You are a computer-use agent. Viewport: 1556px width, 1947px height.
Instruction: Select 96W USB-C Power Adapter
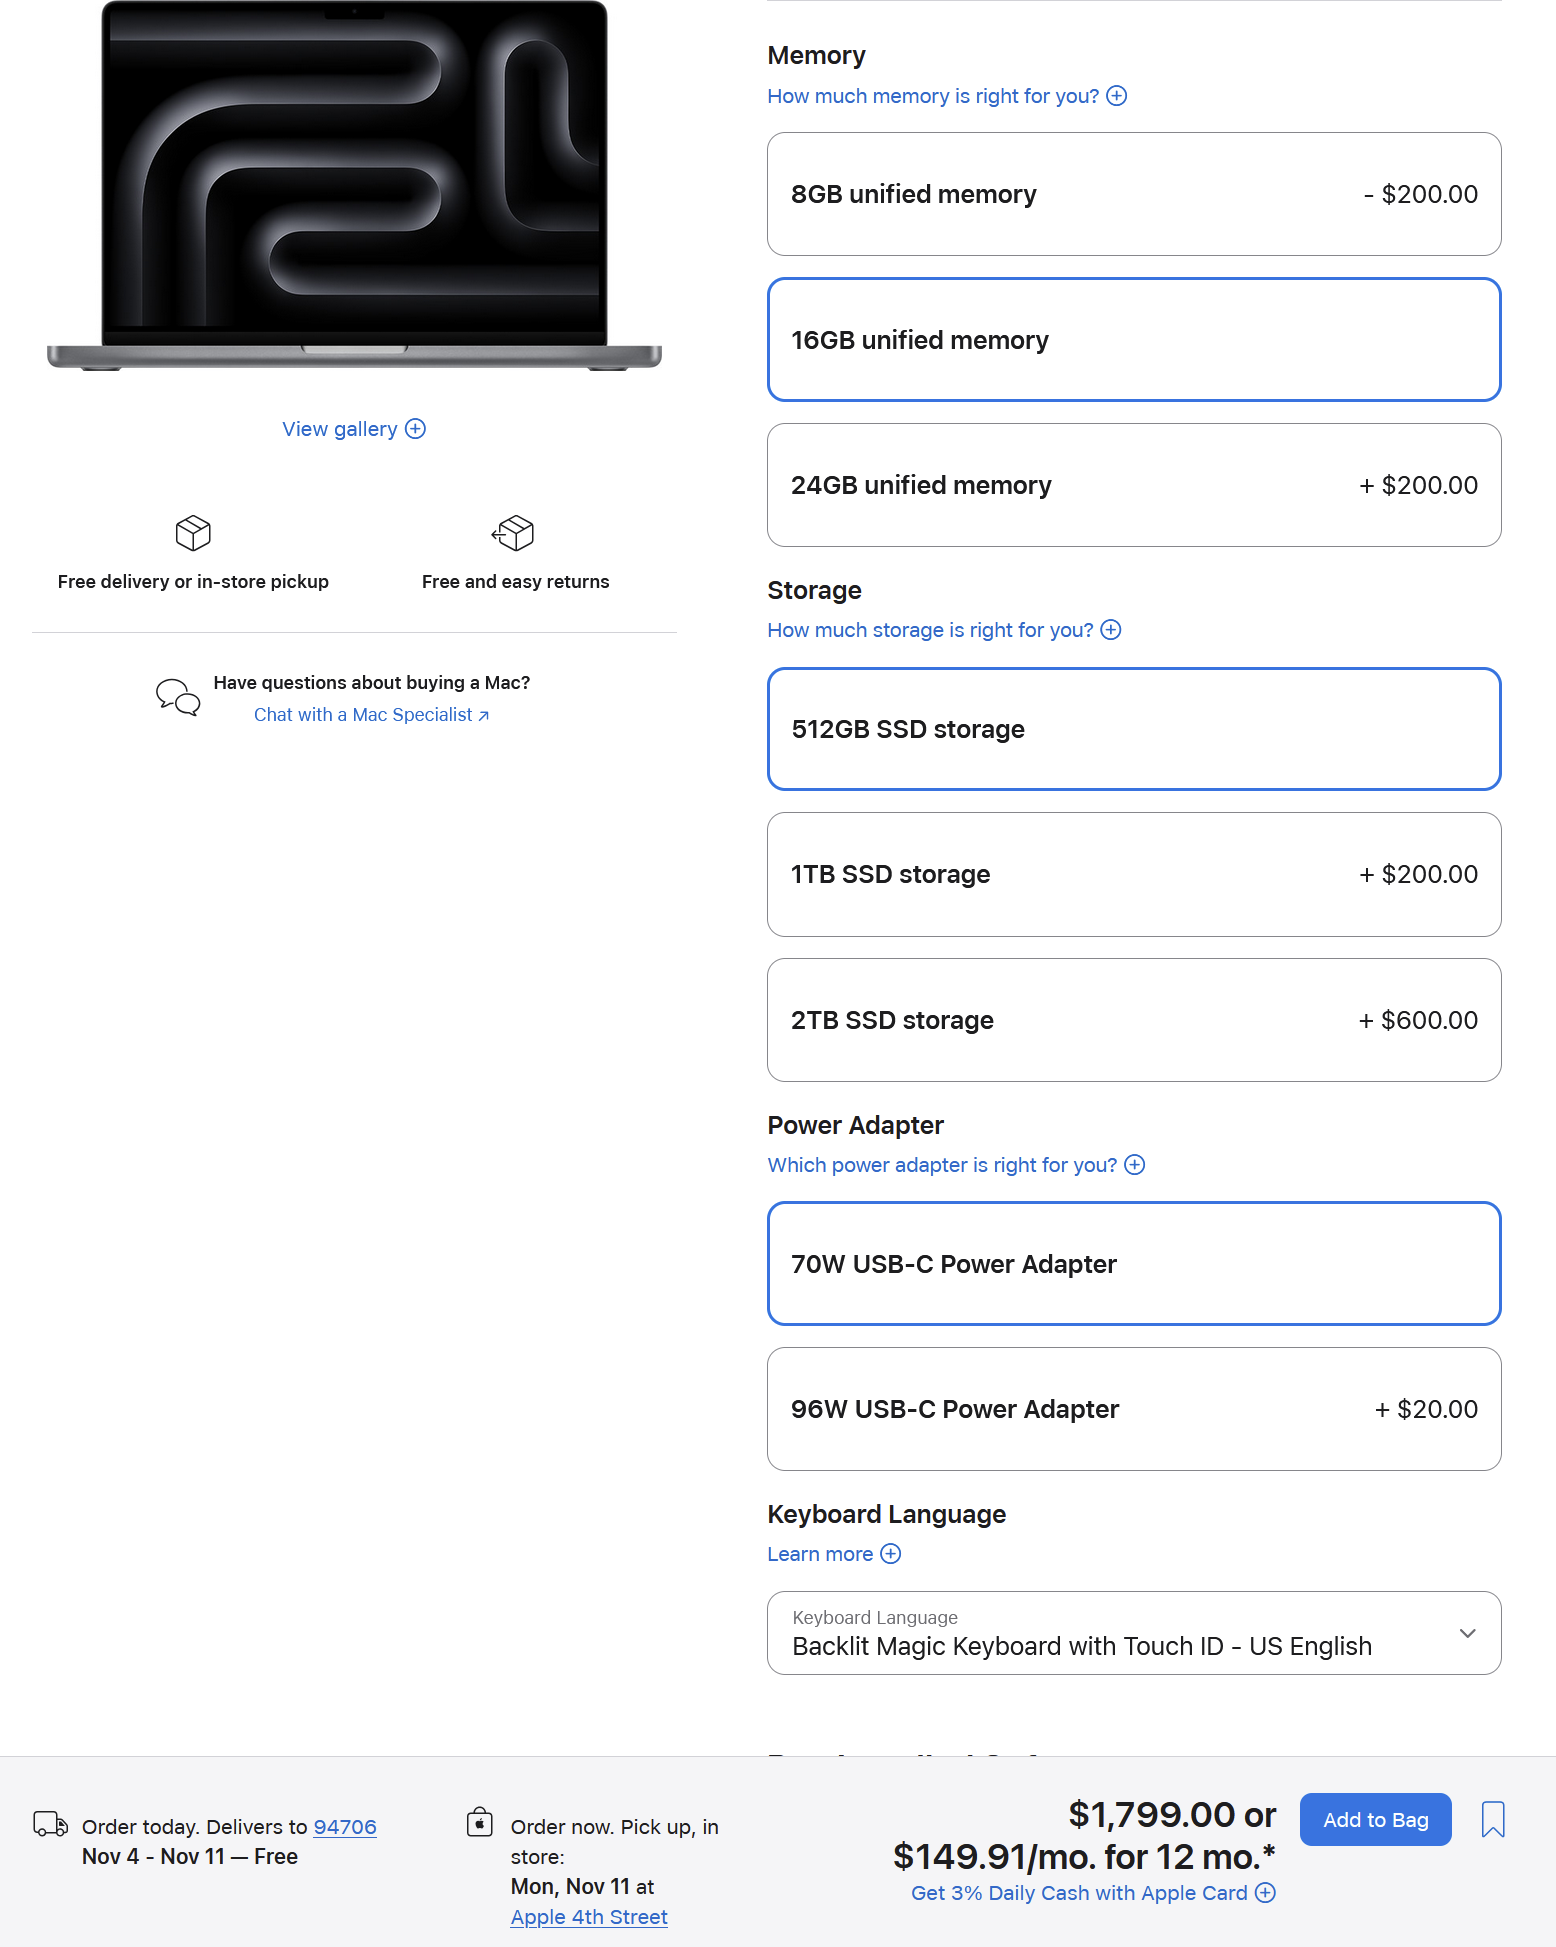point(1133,1409)
